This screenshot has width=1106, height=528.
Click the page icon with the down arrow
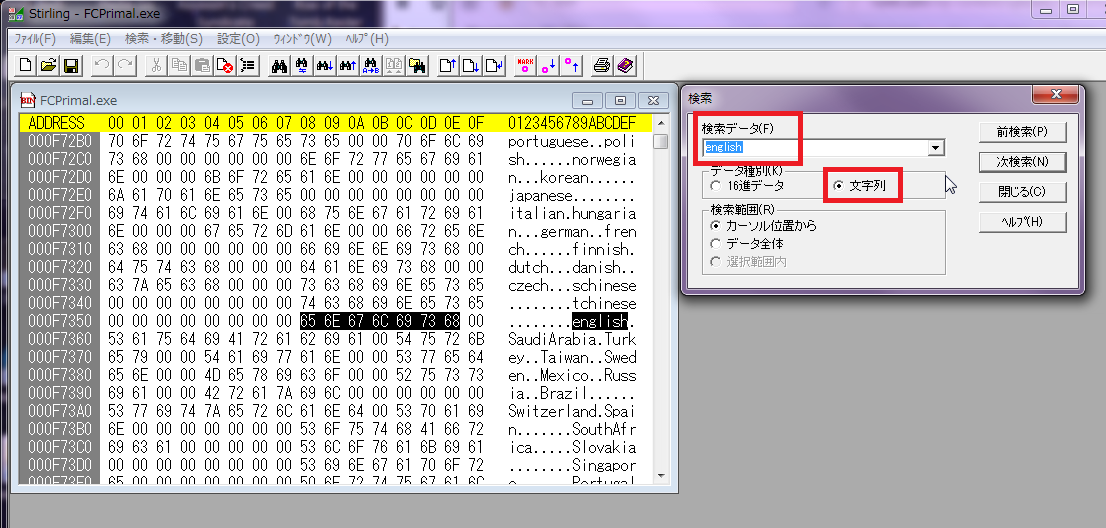[470, 66]
